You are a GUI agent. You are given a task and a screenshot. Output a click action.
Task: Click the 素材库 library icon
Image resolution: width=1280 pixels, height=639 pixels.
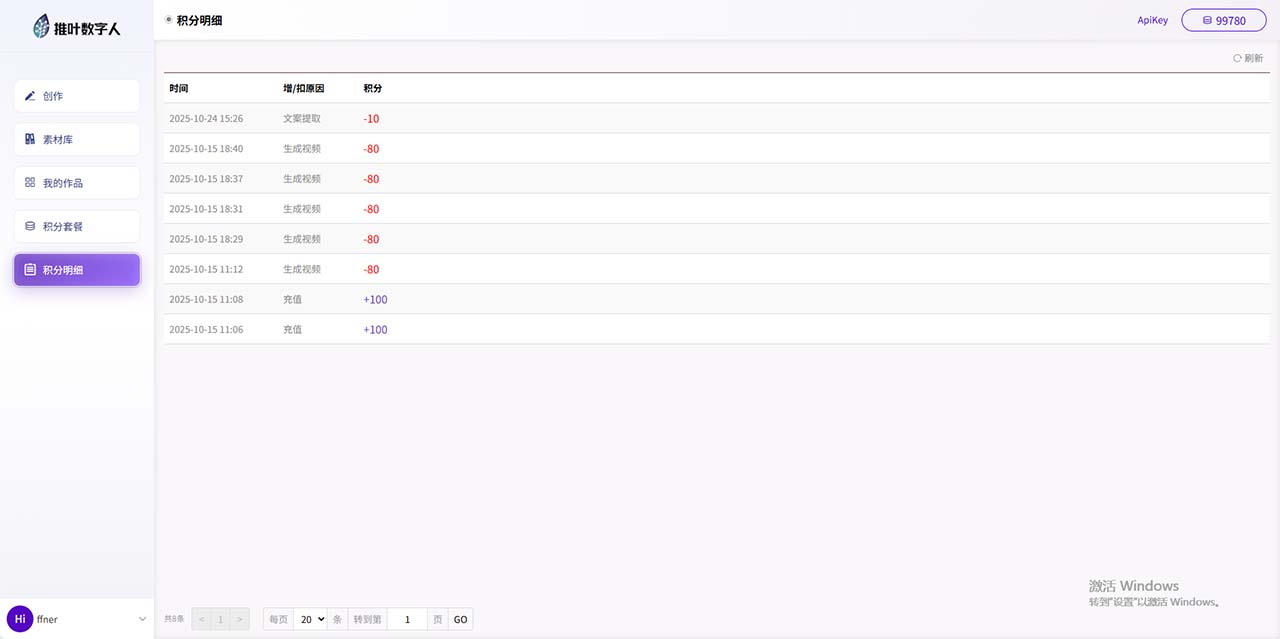point(30,140)
